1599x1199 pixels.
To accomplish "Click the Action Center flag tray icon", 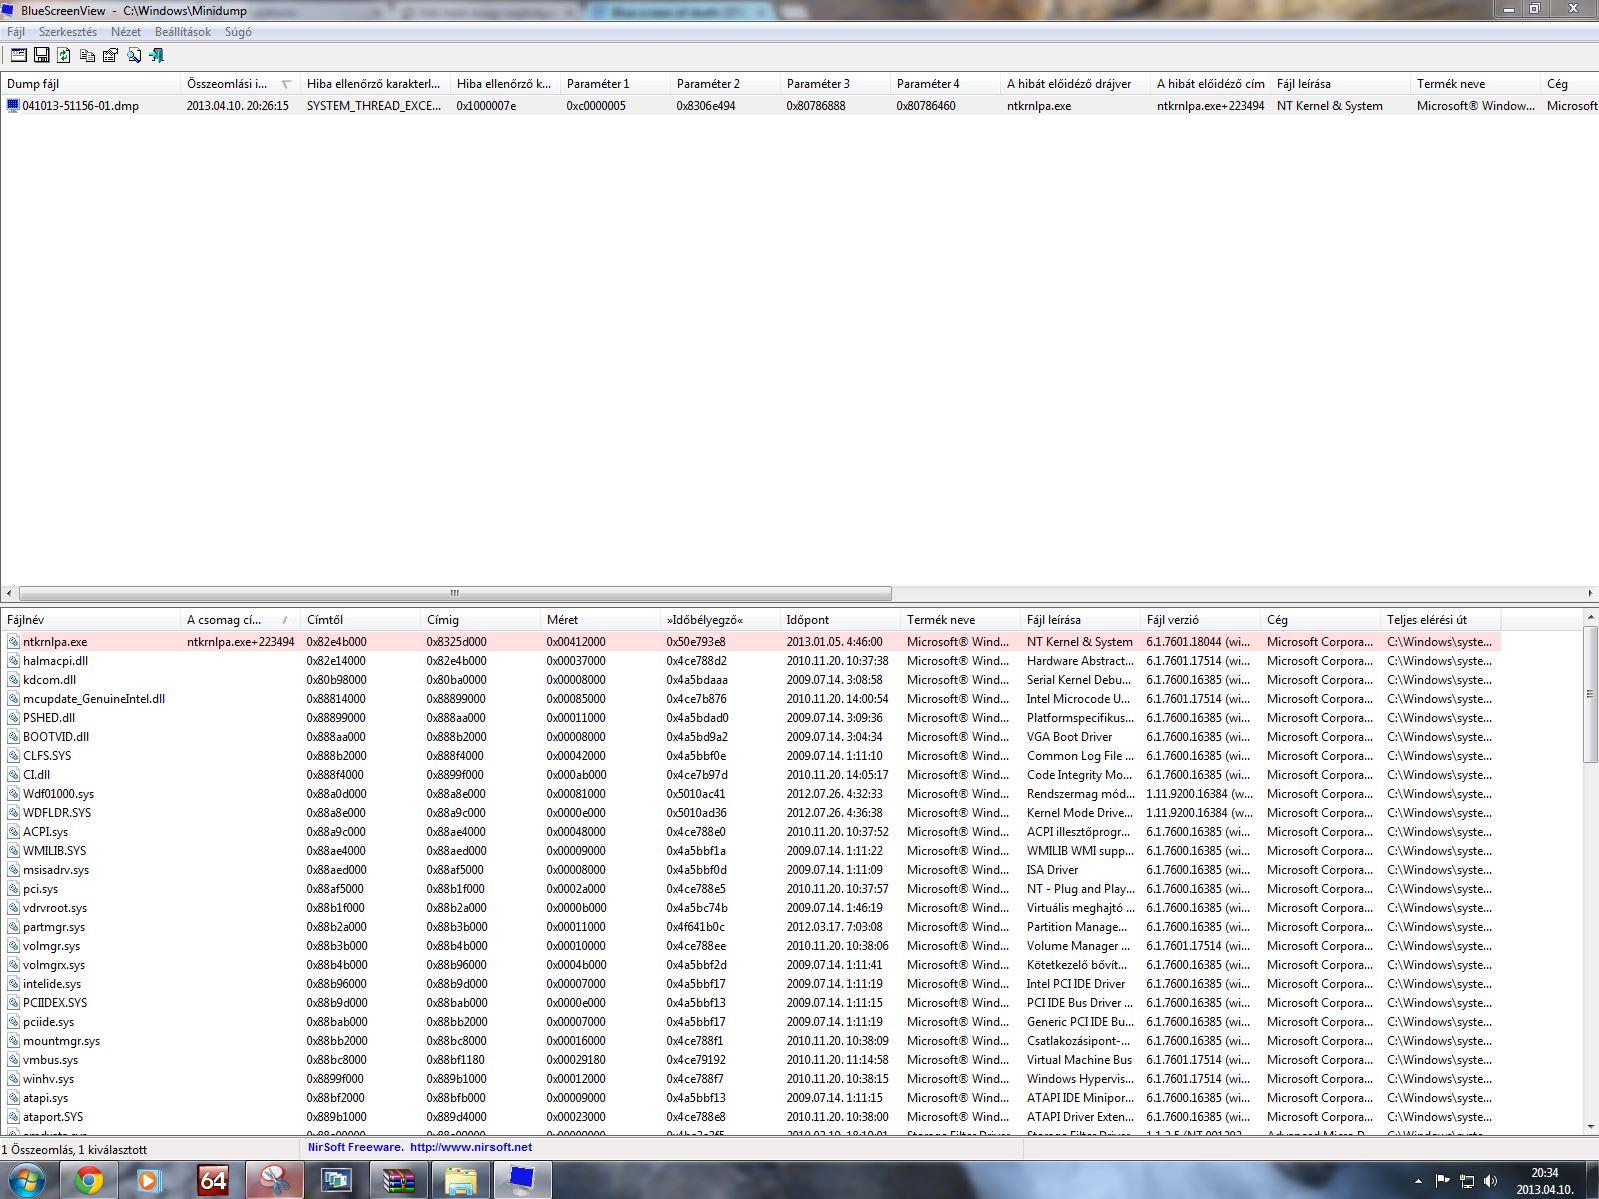I will tap(1443, 1181).
